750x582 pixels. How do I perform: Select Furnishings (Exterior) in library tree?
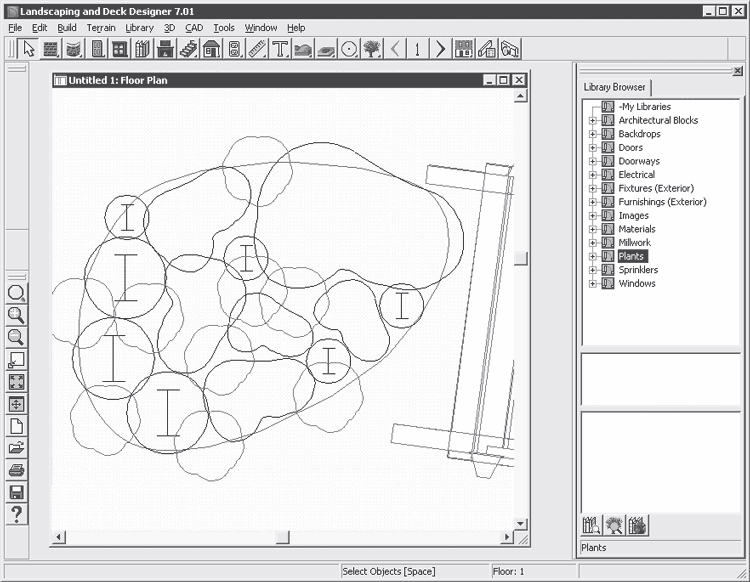click(661, 202)
